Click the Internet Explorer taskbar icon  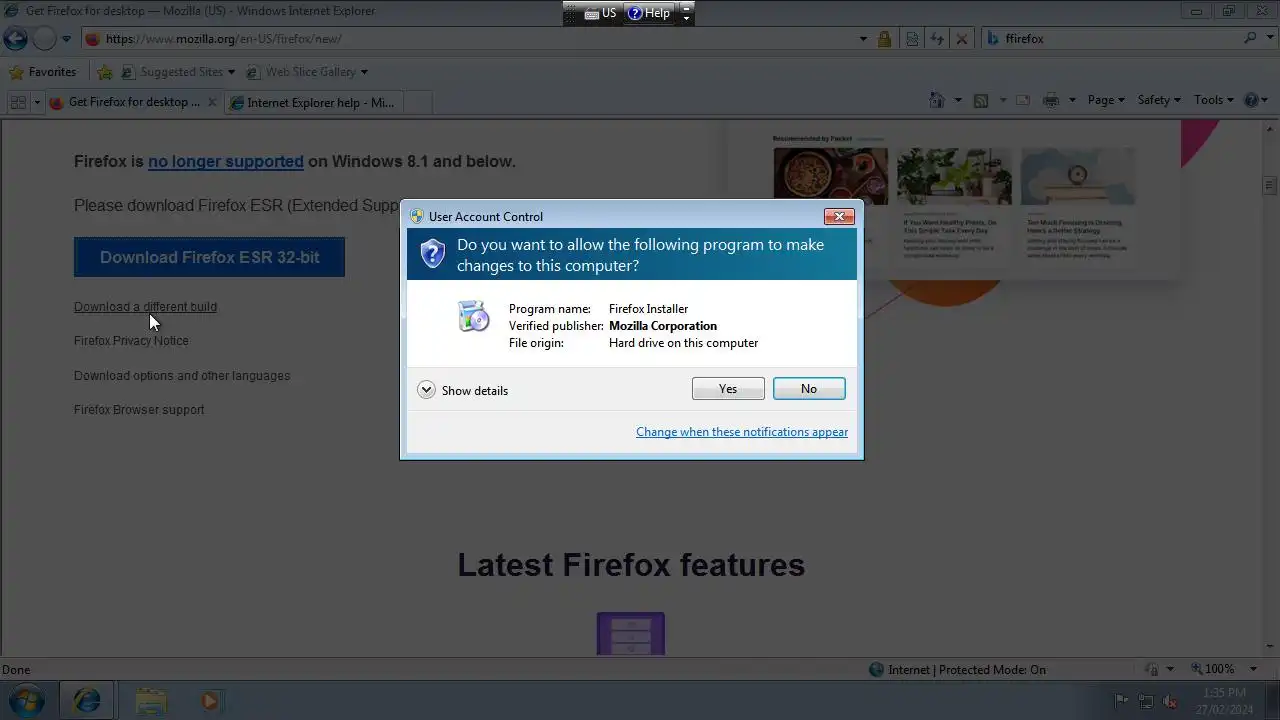[87, 701]
